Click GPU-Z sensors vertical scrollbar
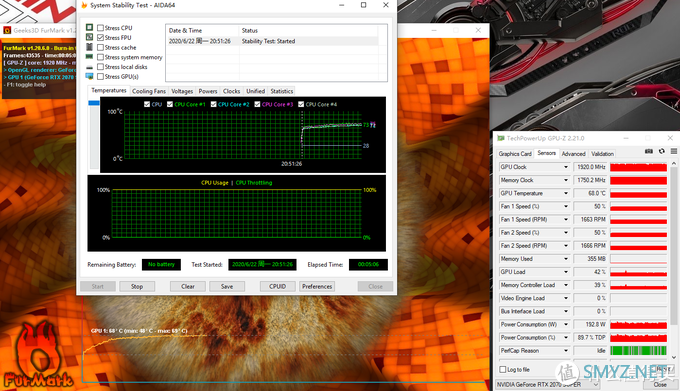The height and width of the screenshot is (391, 680). coord(673,245)
